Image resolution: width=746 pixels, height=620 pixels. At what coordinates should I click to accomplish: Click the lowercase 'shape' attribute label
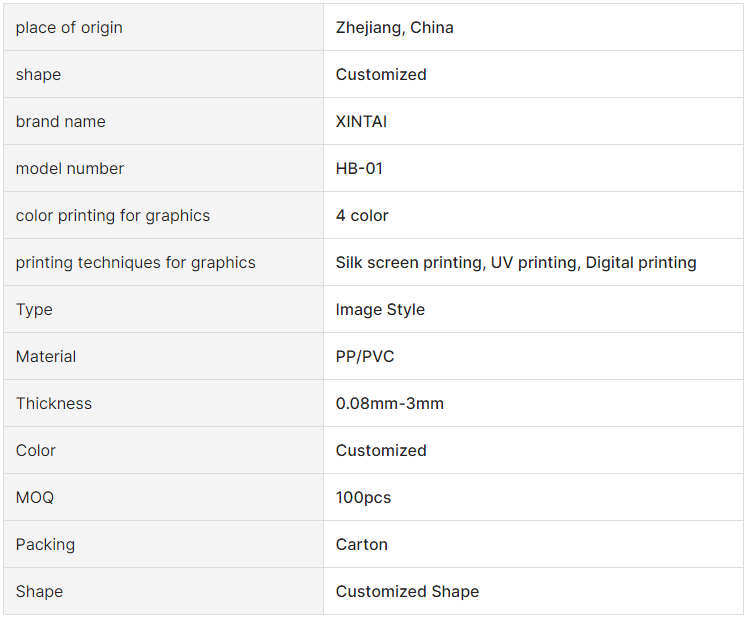39,75
